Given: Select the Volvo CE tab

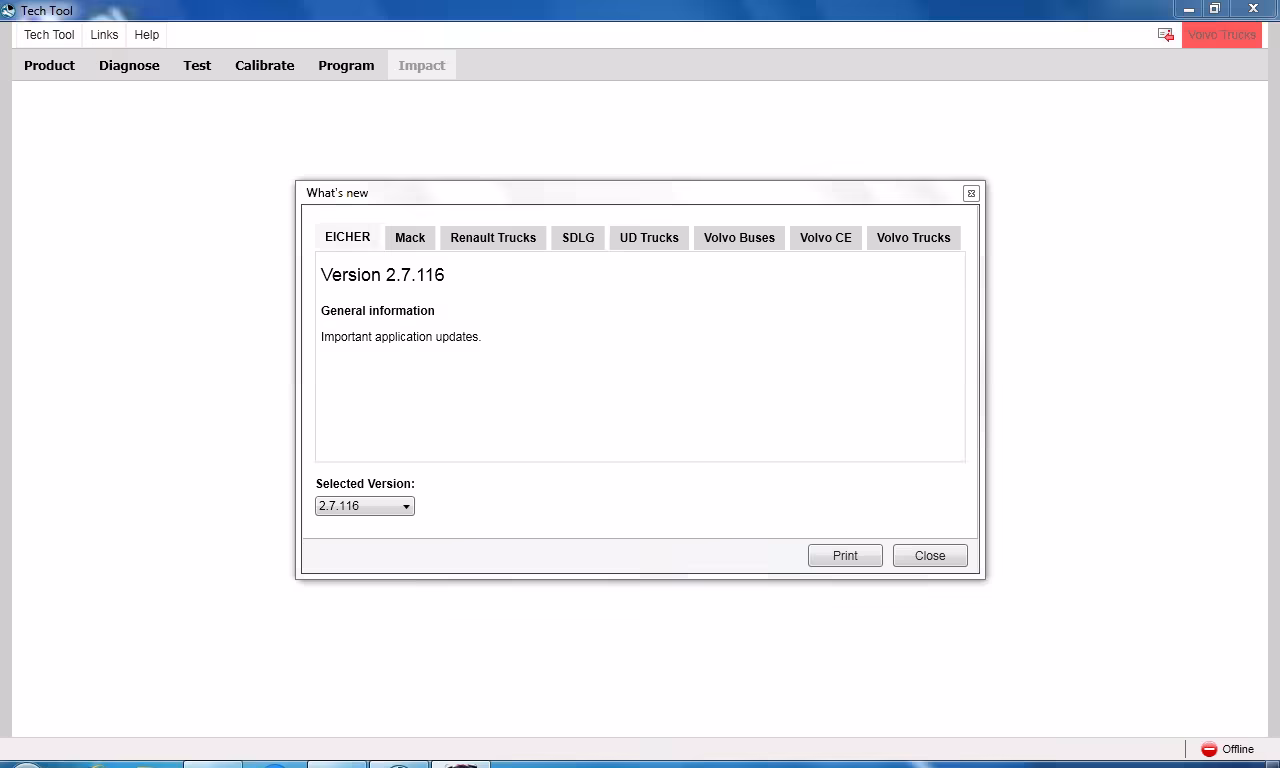Looking at the screenshot, I should [826, 238].
